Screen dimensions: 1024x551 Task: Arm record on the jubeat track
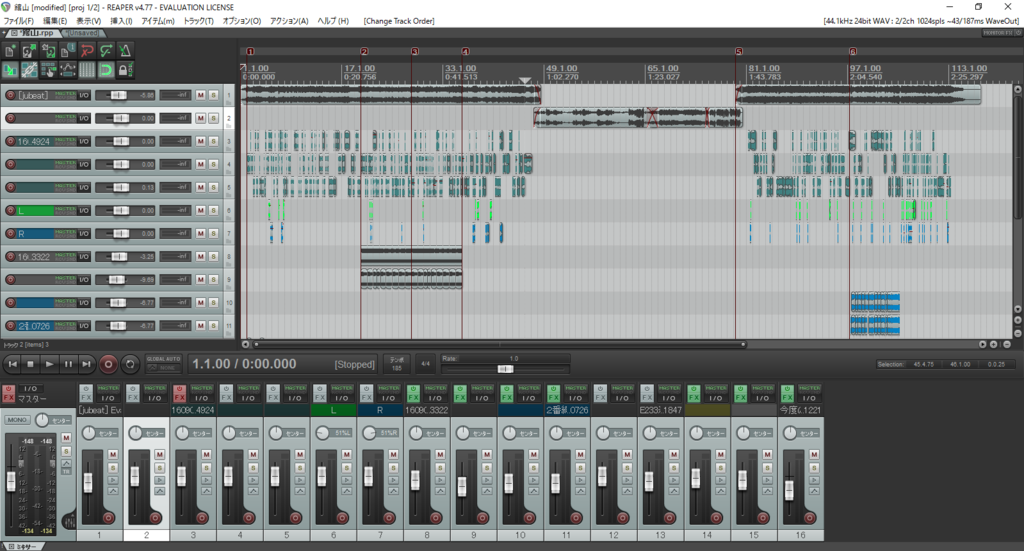10,95
